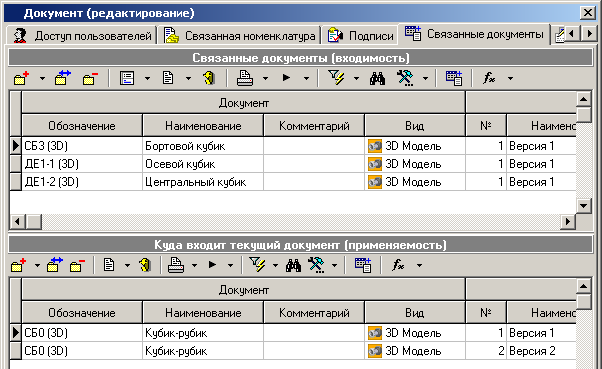Click the filter lightning icon in upper toolbar
The width and height of the screenshot is (602, 369).
337,78
